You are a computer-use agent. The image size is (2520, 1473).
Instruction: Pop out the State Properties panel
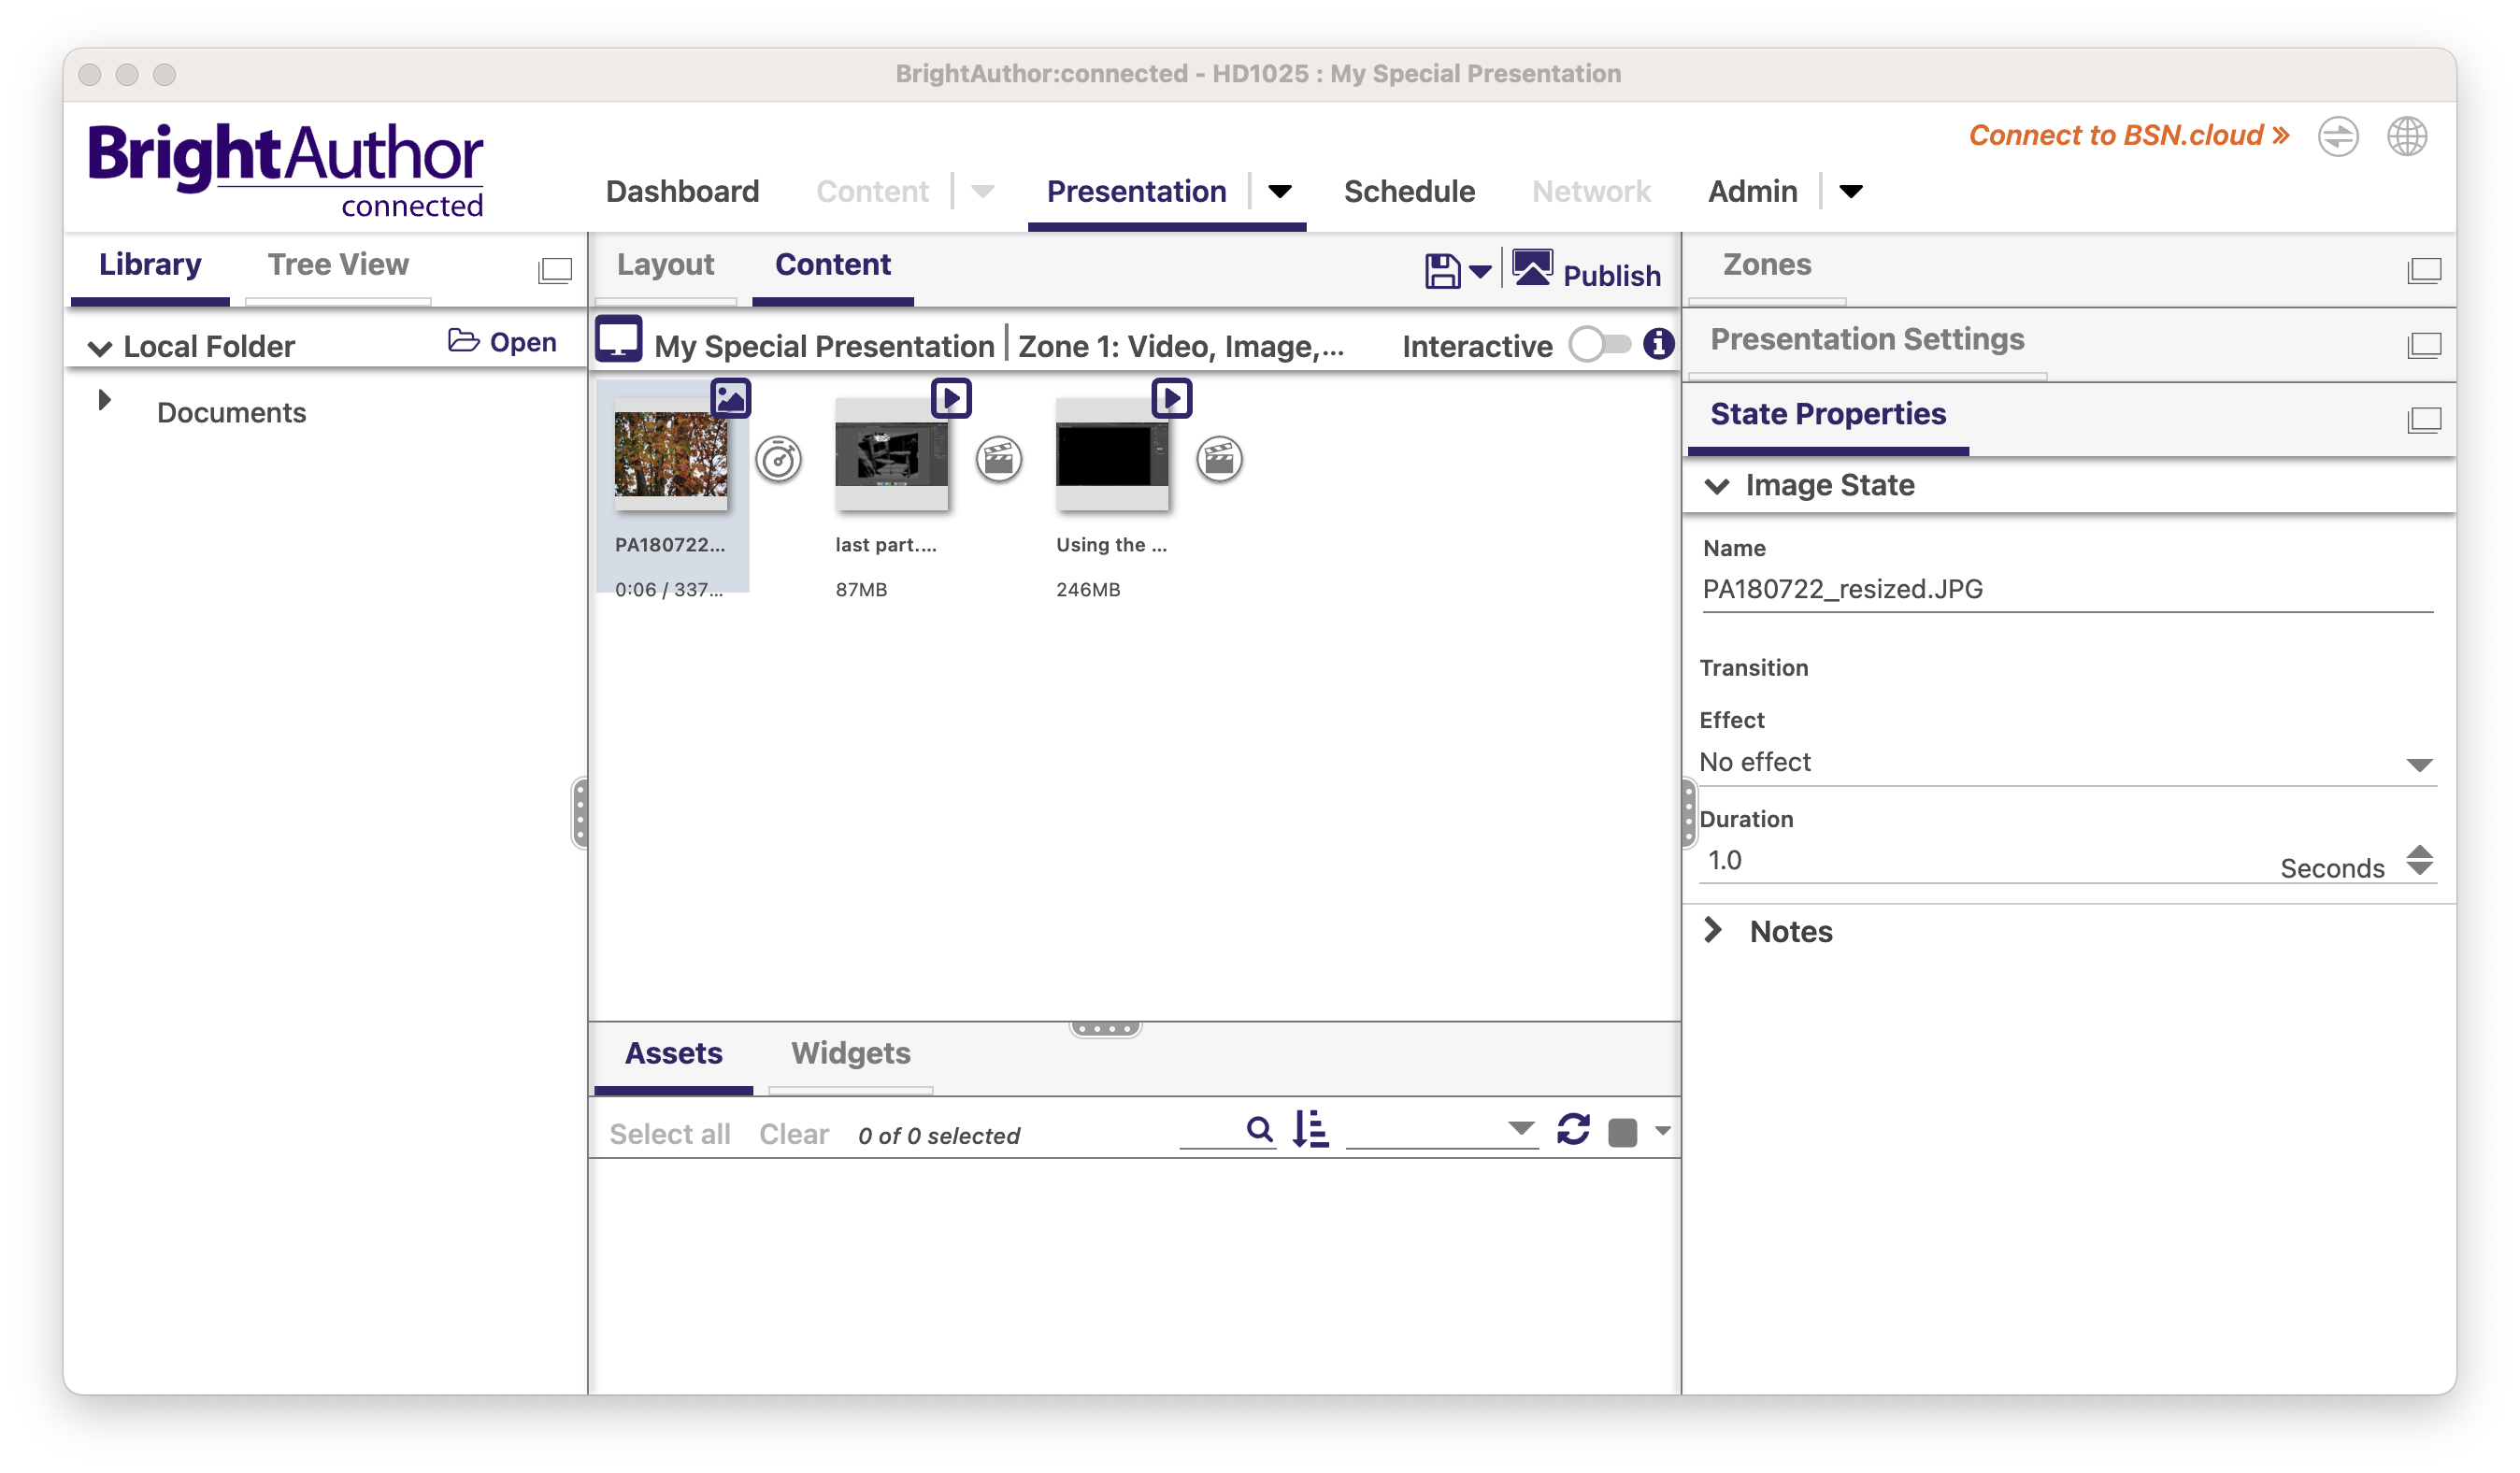point(2424,420)
